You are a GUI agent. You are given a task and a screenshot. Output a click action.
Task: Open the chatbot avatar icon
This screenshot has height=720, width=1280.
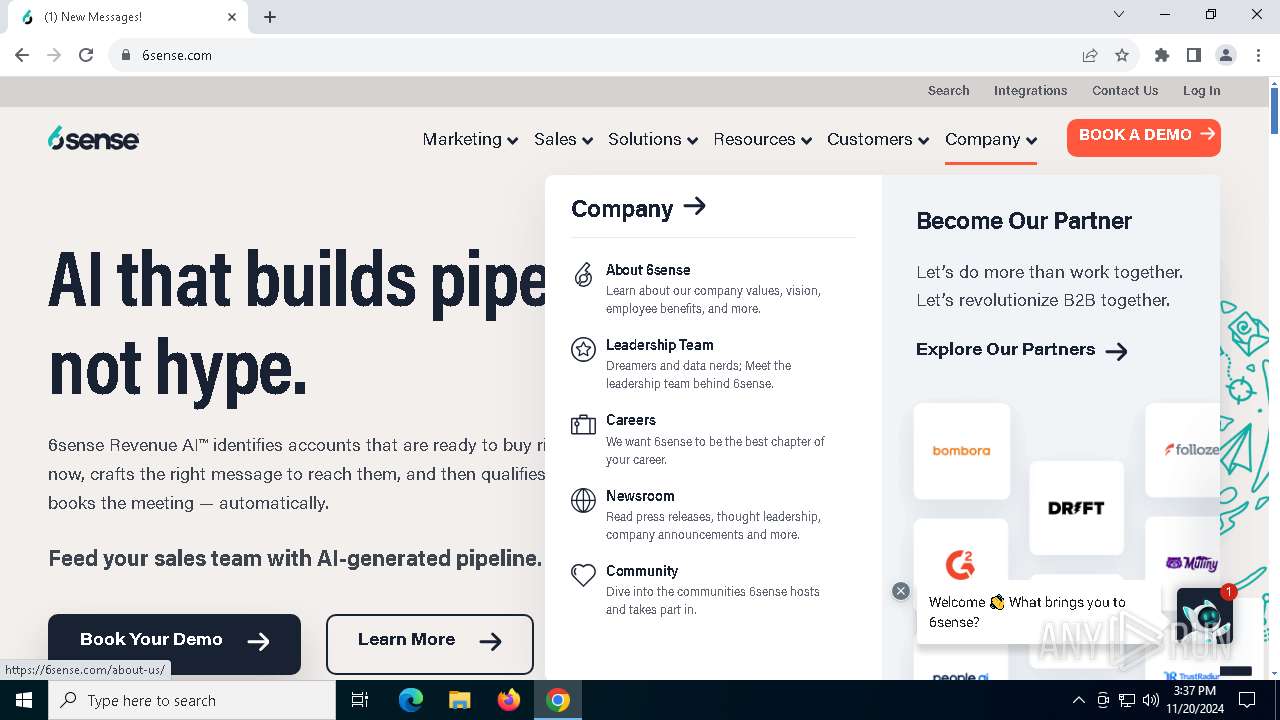1204,615
